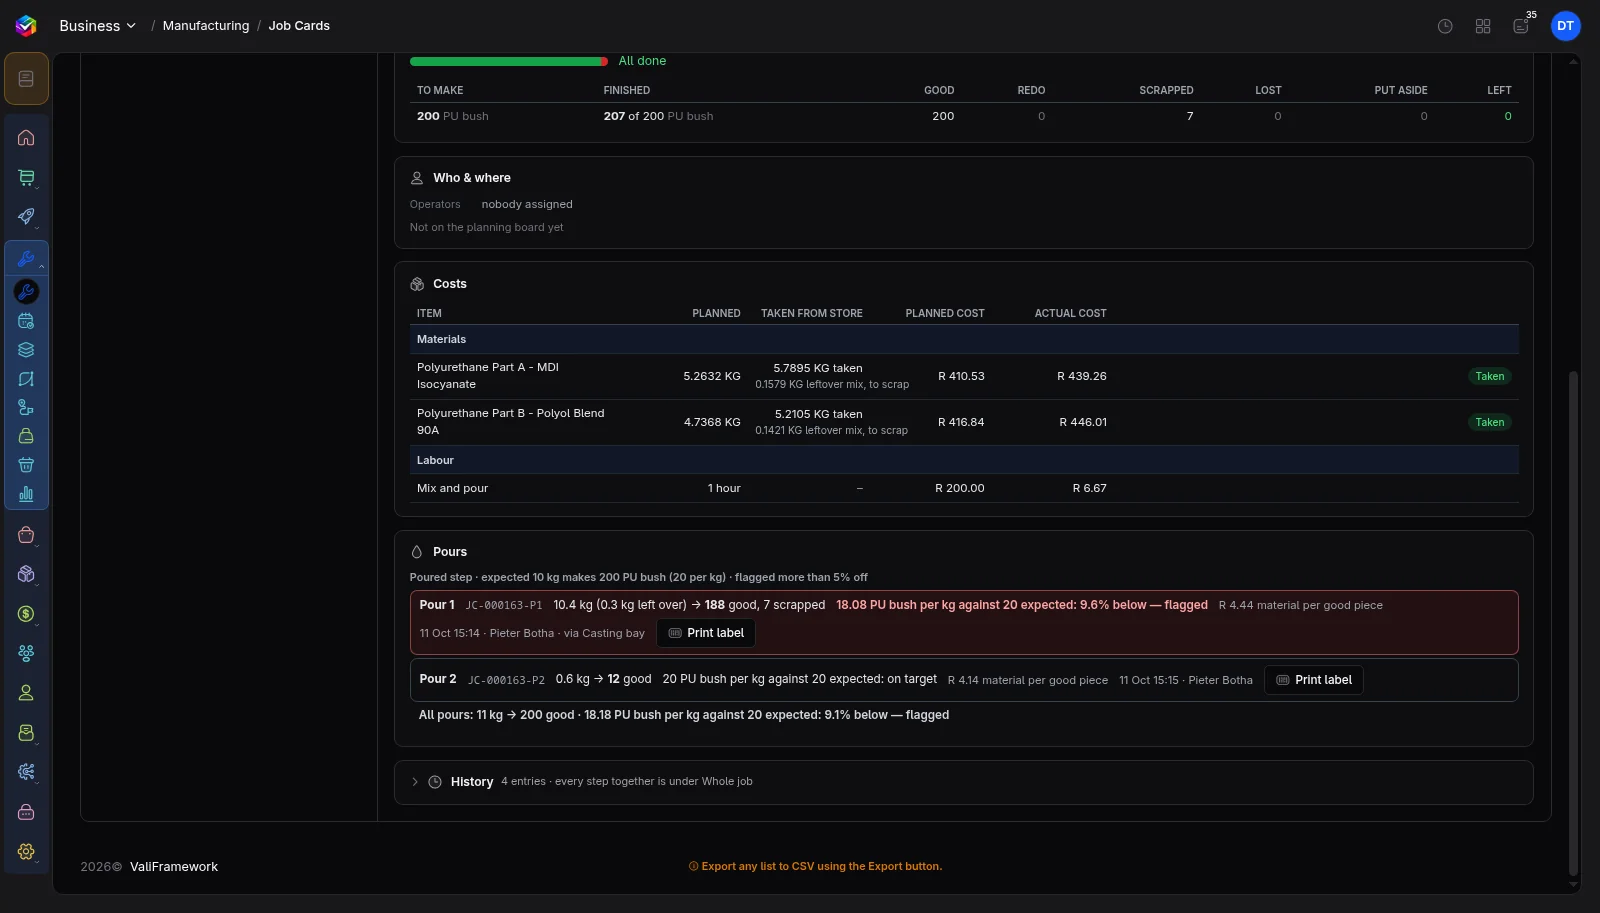Open the rocket icon sidebar section
1600x913 pixels.
26,217
